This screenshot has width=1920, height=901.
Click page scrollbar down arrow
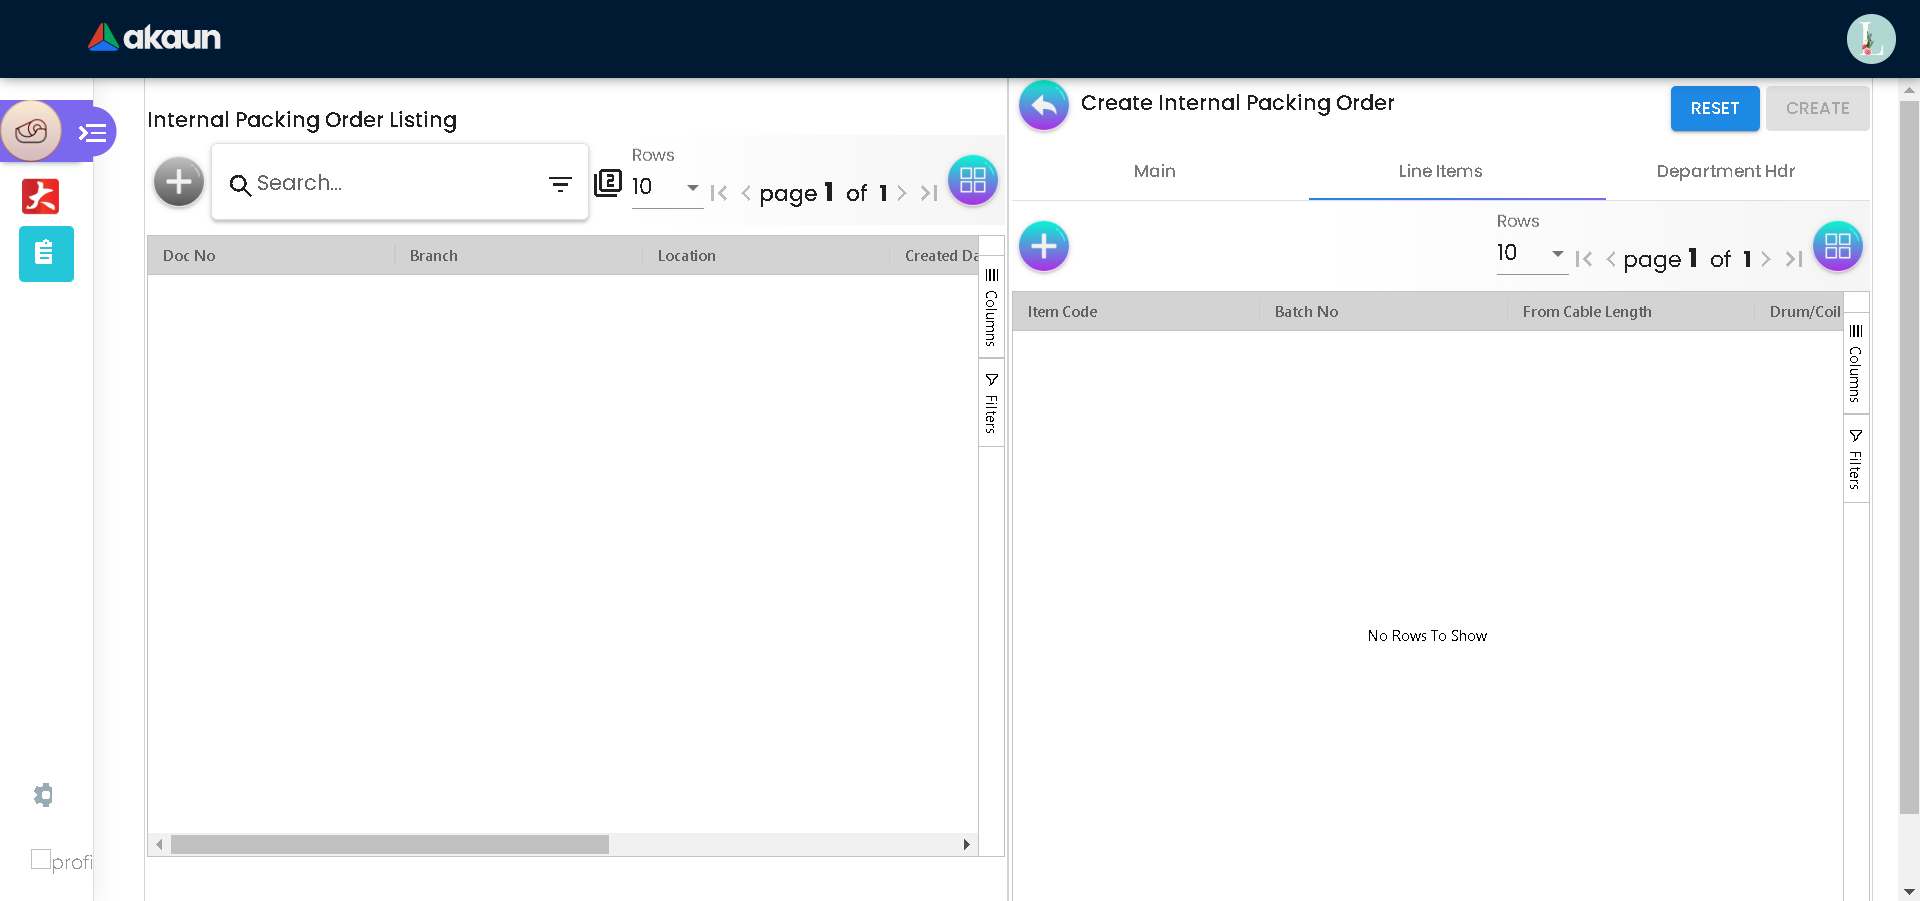1909,891
